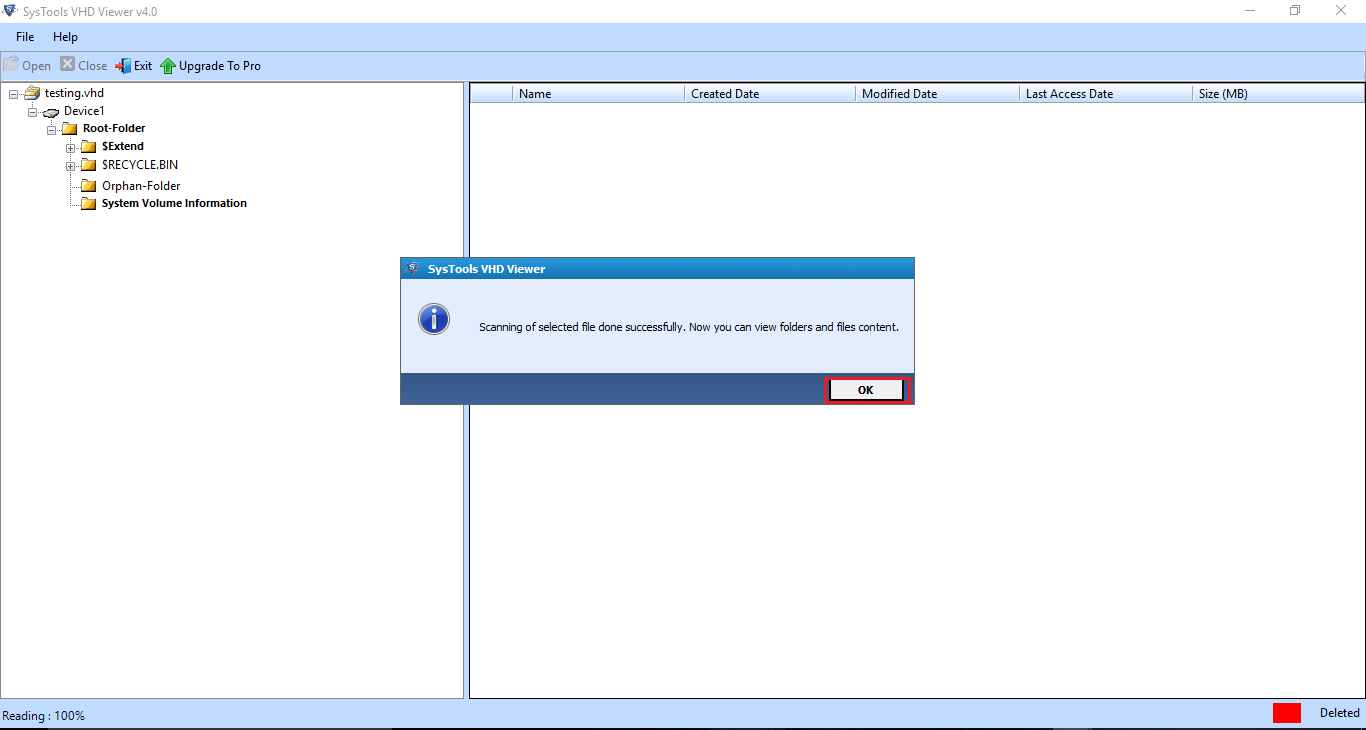The width and height of the screenshot is (1366, 730).
Task: Click the scanning success message text
Action: click(x=689, y=327)
